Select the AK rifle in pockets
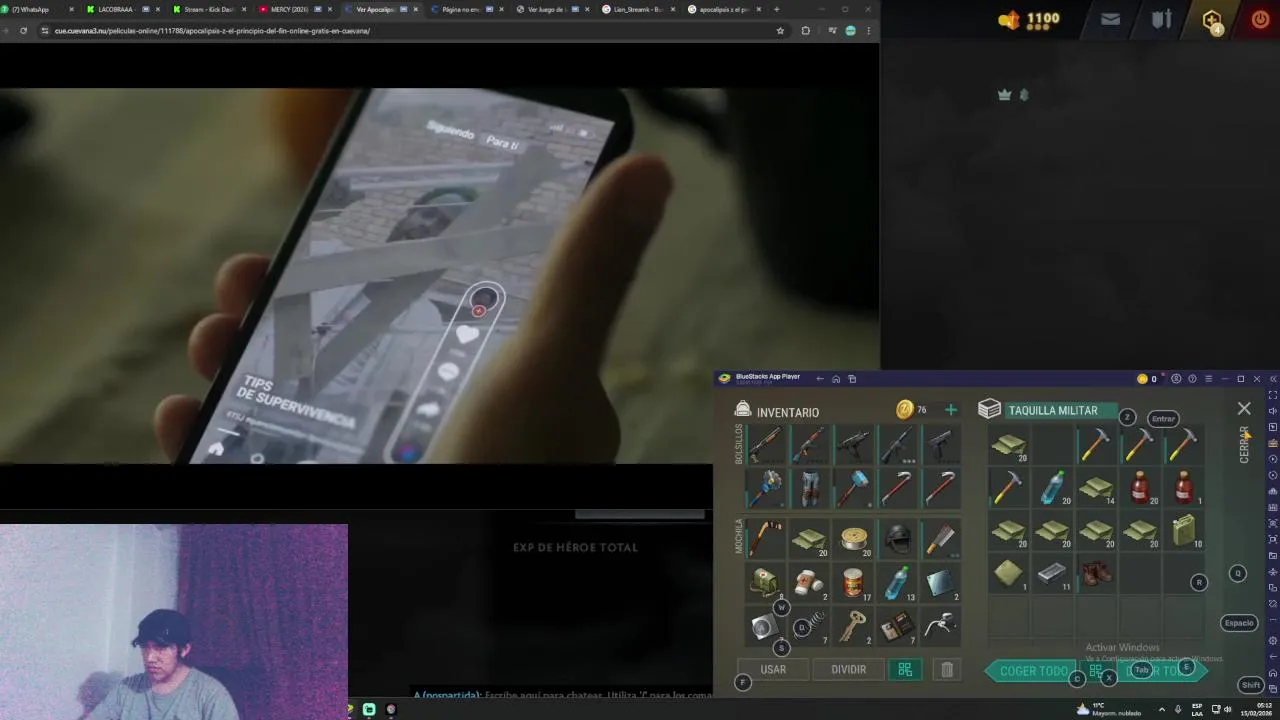The image size is (1280, 720). (809, 444)
